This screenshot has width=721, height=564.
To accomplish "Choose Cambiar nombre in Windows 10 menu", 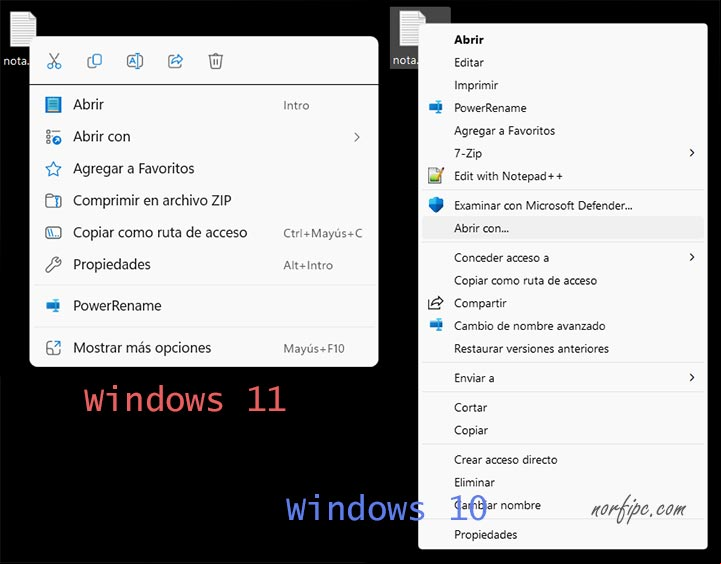I will (x=563, y=505).
